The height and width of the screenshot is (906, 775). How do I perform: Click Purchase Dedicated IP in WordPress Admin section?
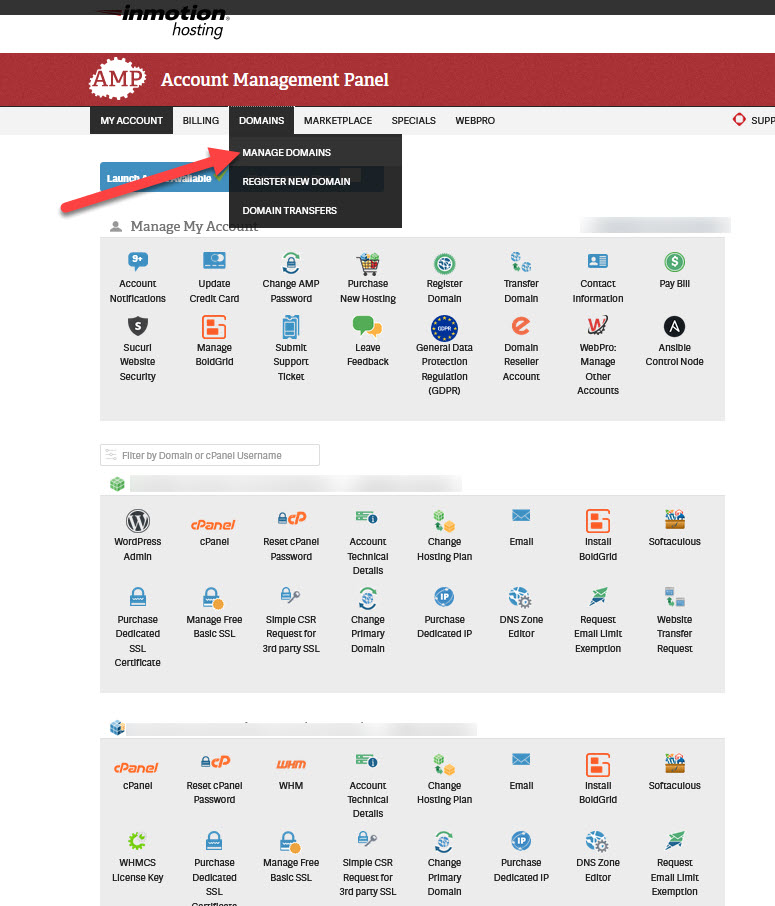coord(444,597)
